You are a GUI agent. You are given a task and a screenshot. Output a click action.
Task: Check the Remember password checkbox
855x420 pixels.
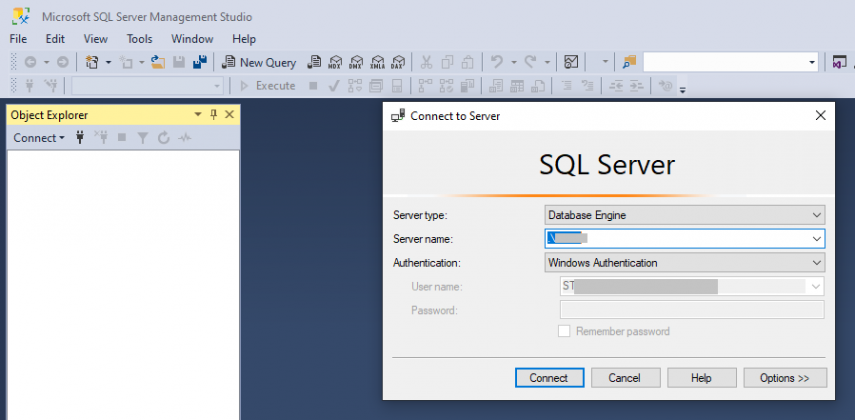click(x=564, y=331)
